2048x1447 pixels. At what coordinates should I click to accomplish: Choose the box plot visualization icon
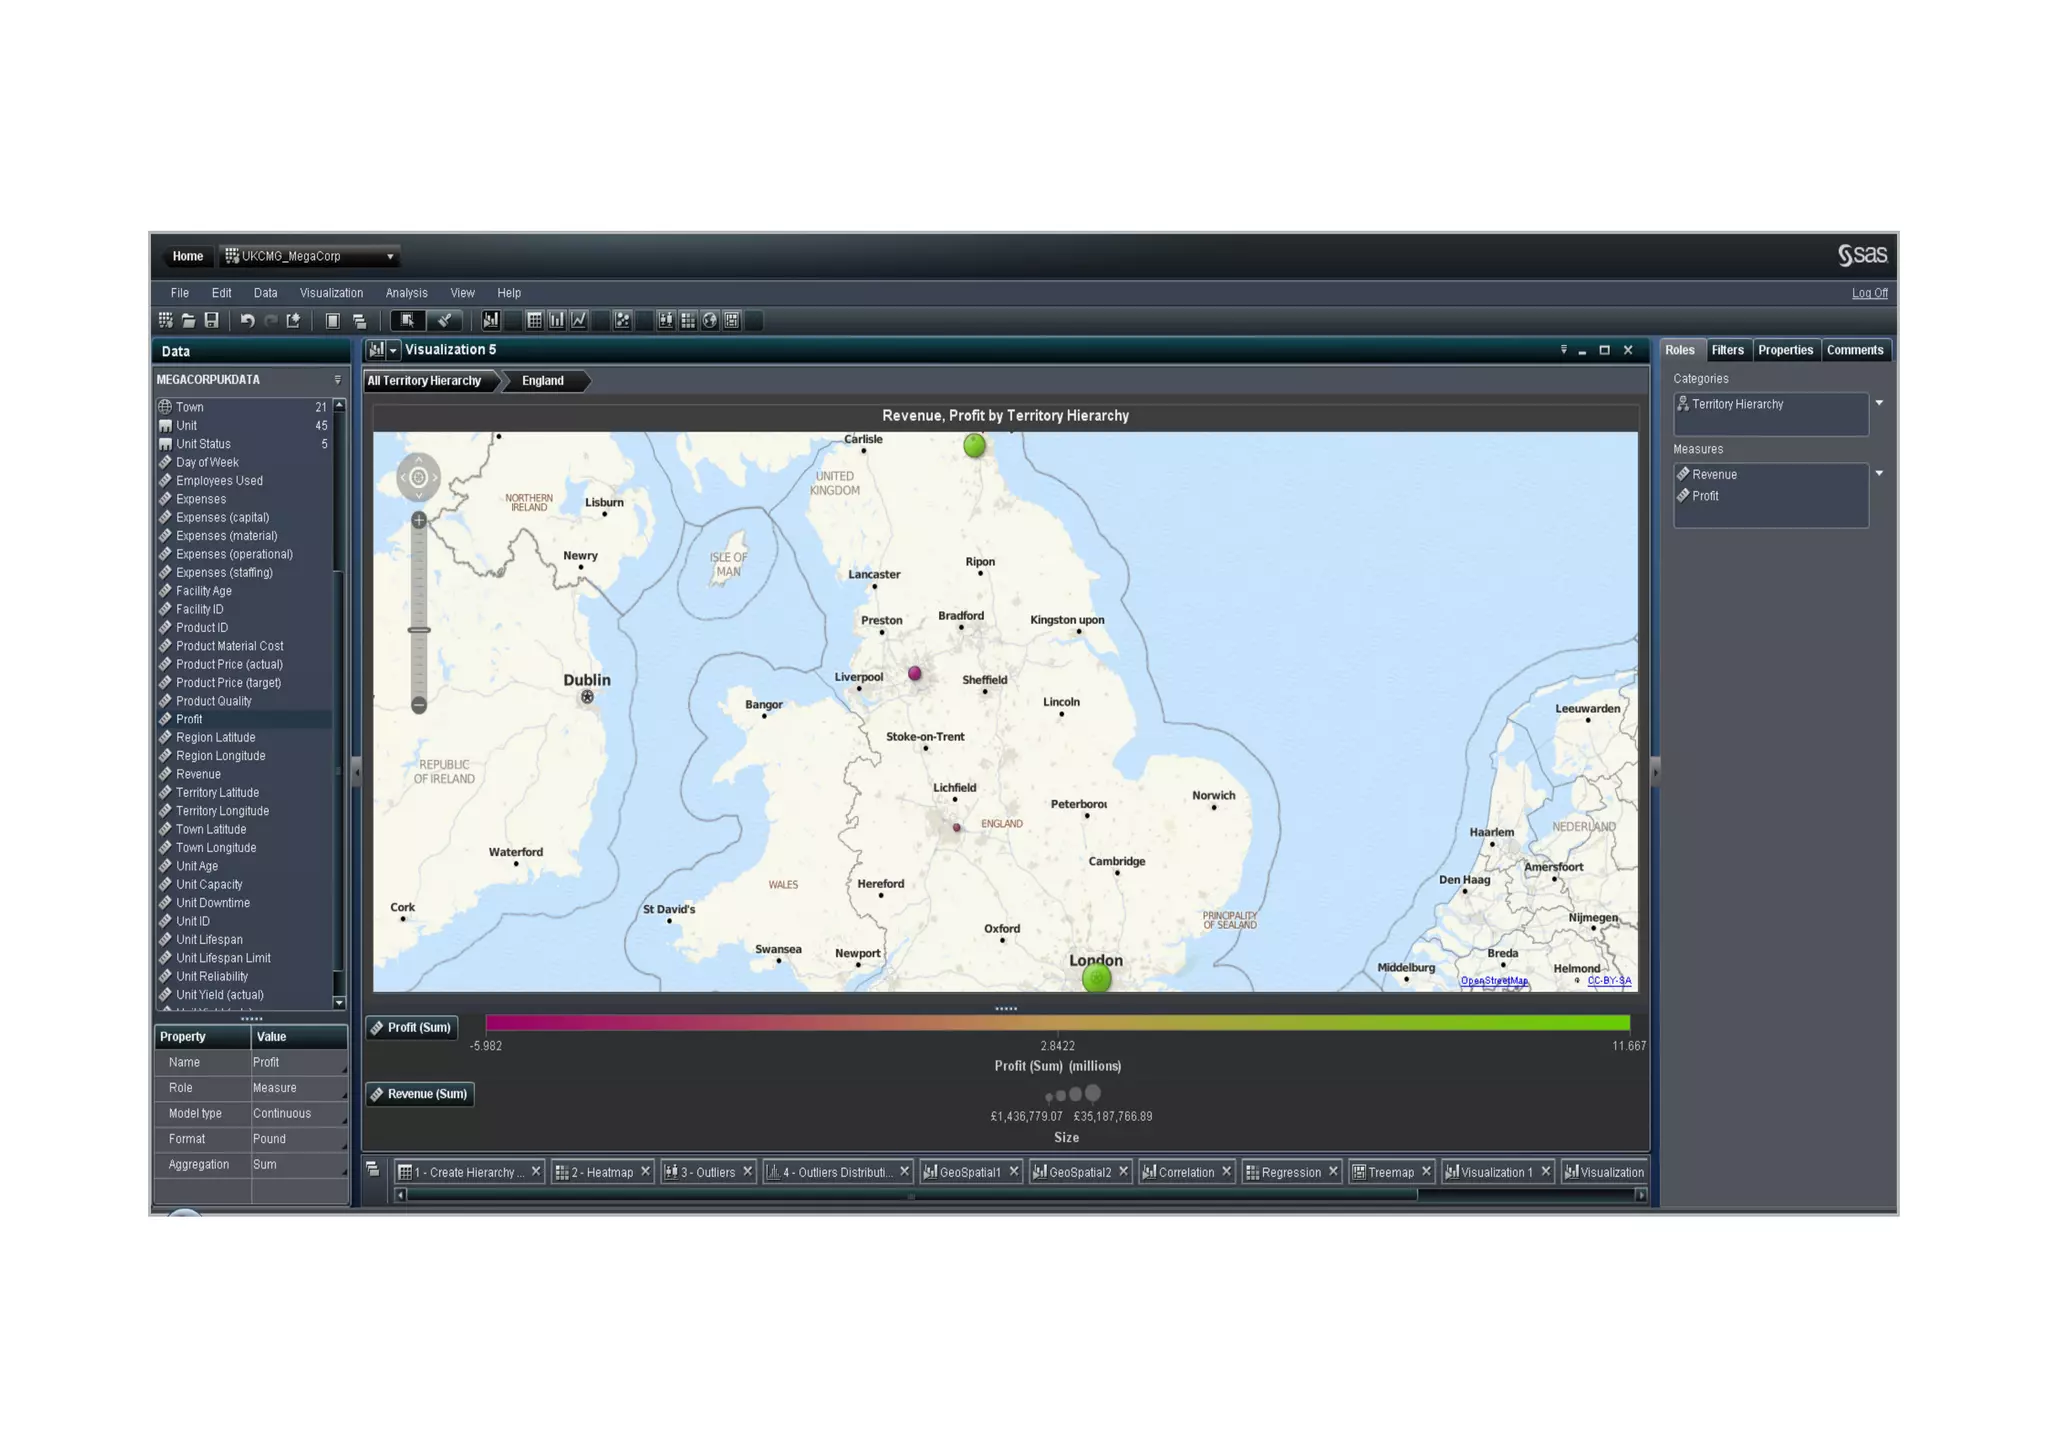click(x=666, y=321)
